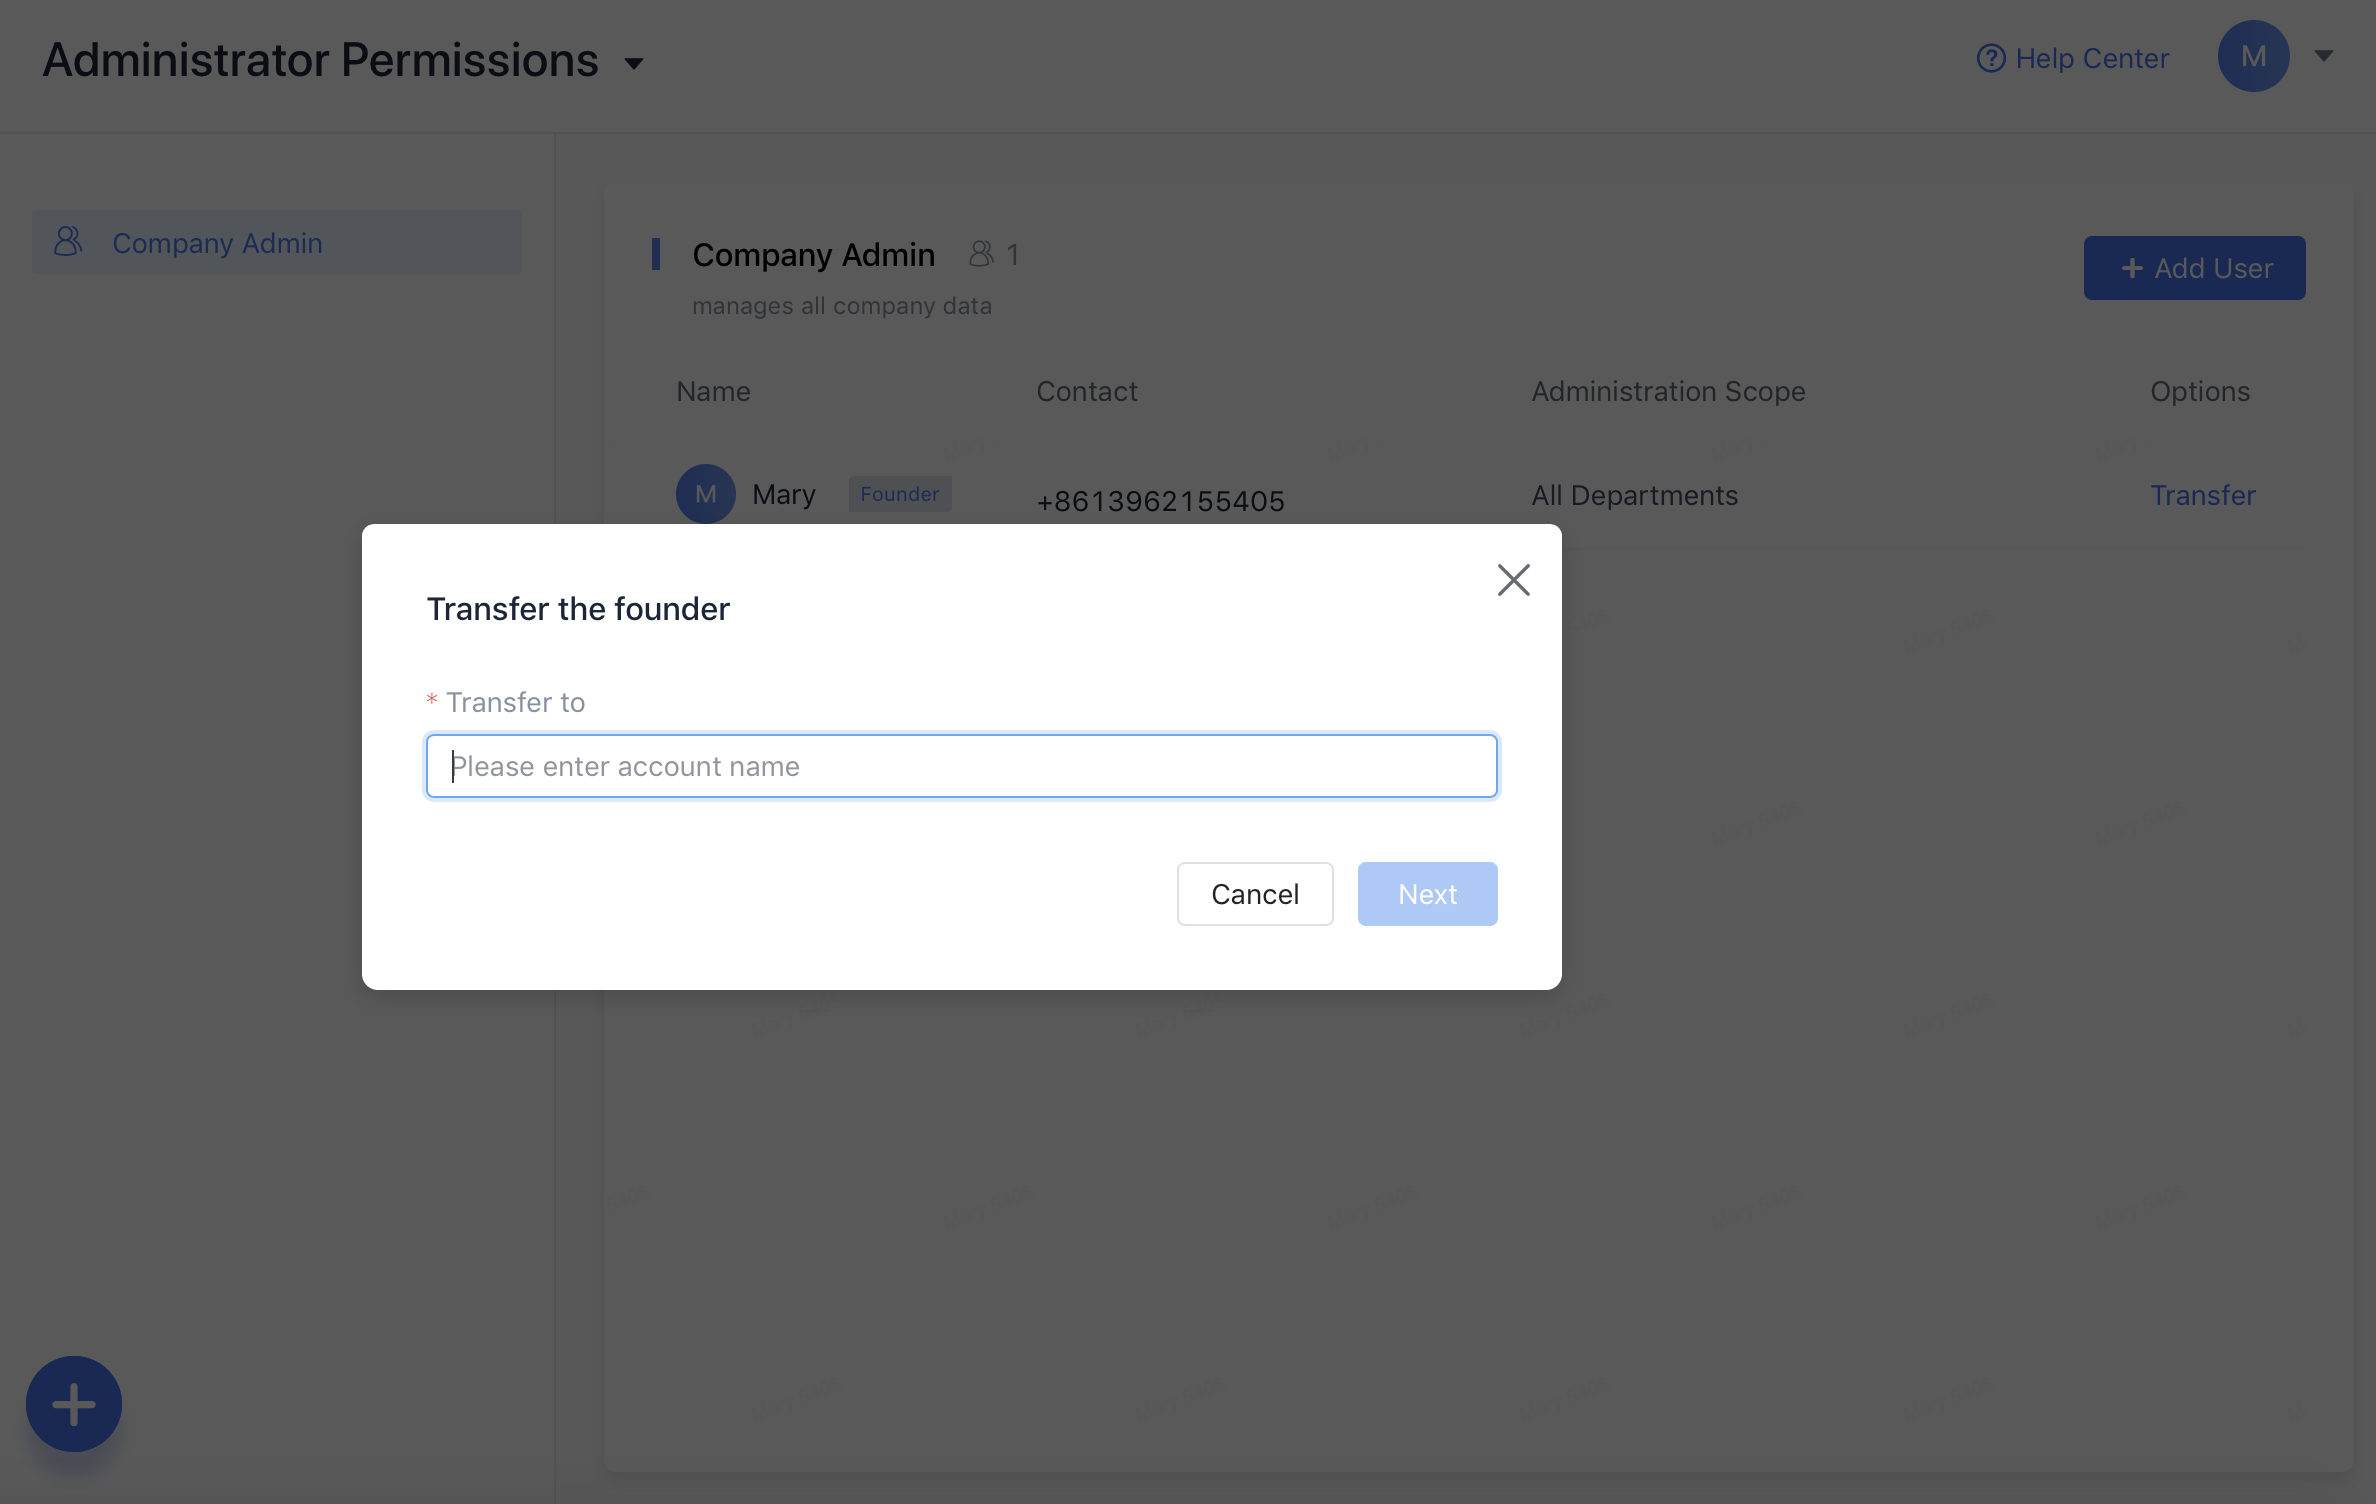Select Company Admin in the sidebar
This screenshot has width=2376, height=1504.
tap(277, 242)
